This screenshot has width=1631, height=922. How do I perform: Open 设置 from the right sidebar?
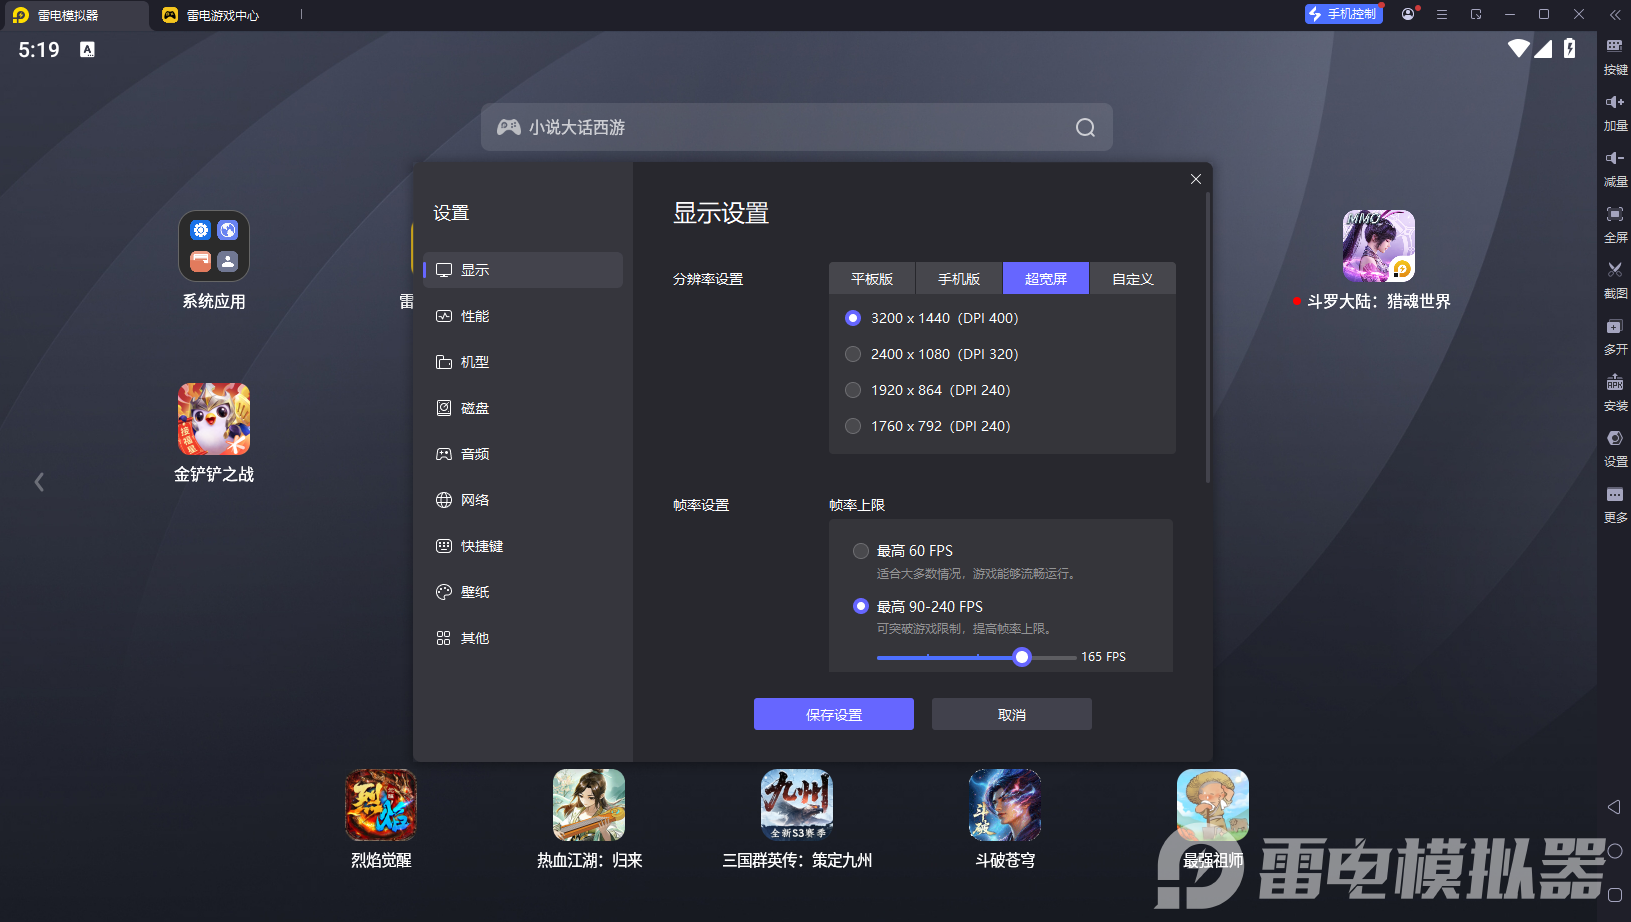click(1615, 448)
